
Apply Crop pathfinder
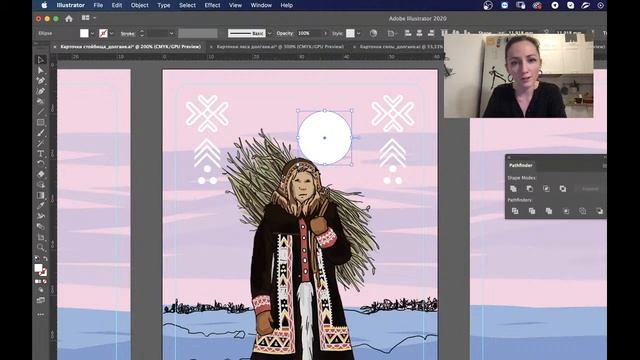click(x=566, y=211)
